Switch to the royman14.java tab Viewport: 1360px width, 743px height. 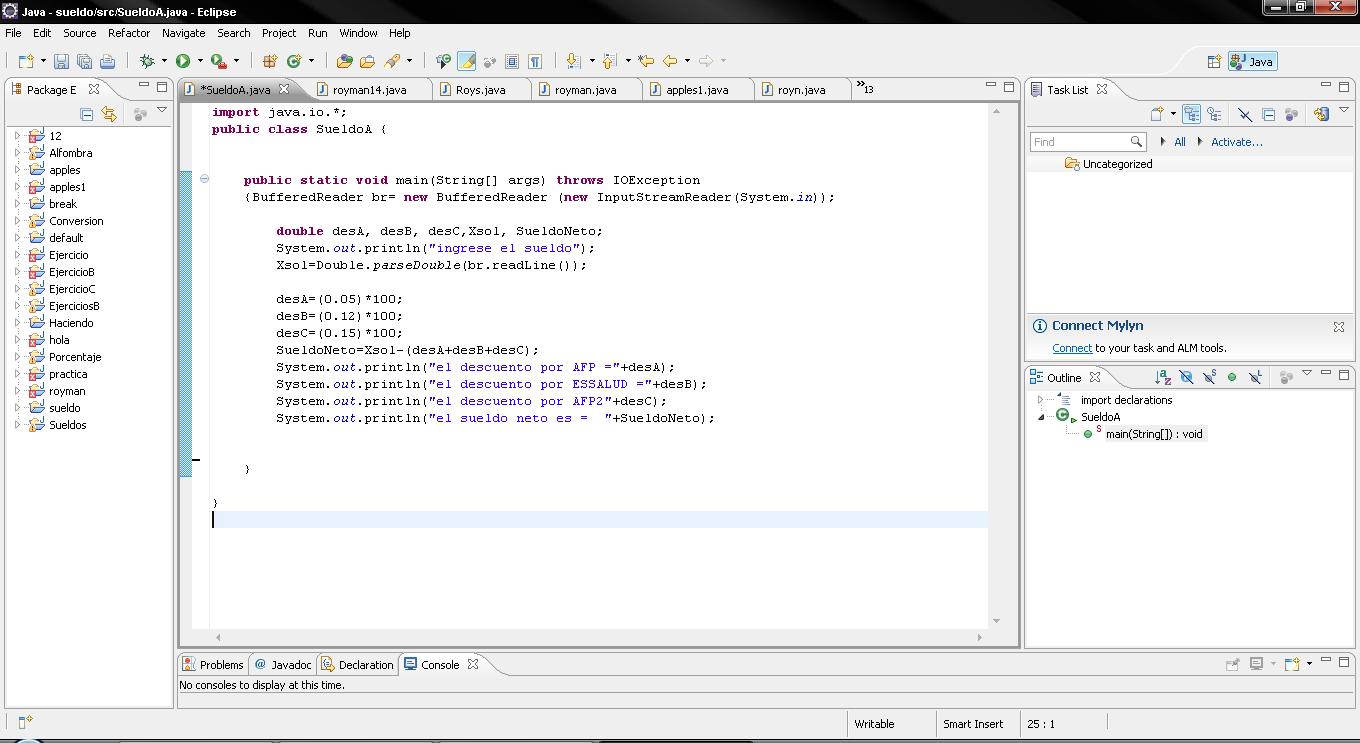370,88
